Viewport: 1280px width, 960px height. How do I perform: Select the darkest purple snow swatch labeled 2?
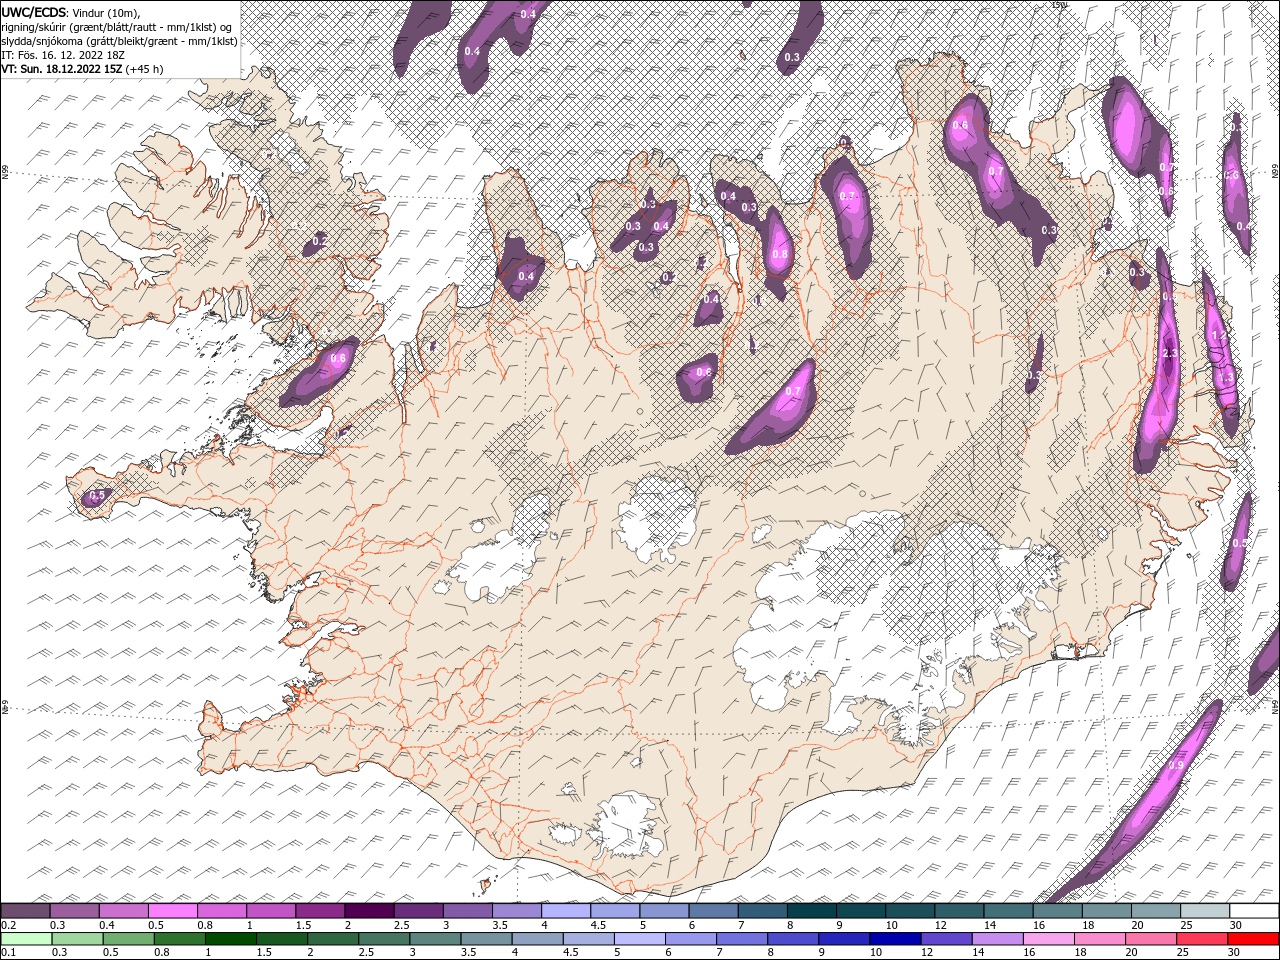click(x=369, y=910)
